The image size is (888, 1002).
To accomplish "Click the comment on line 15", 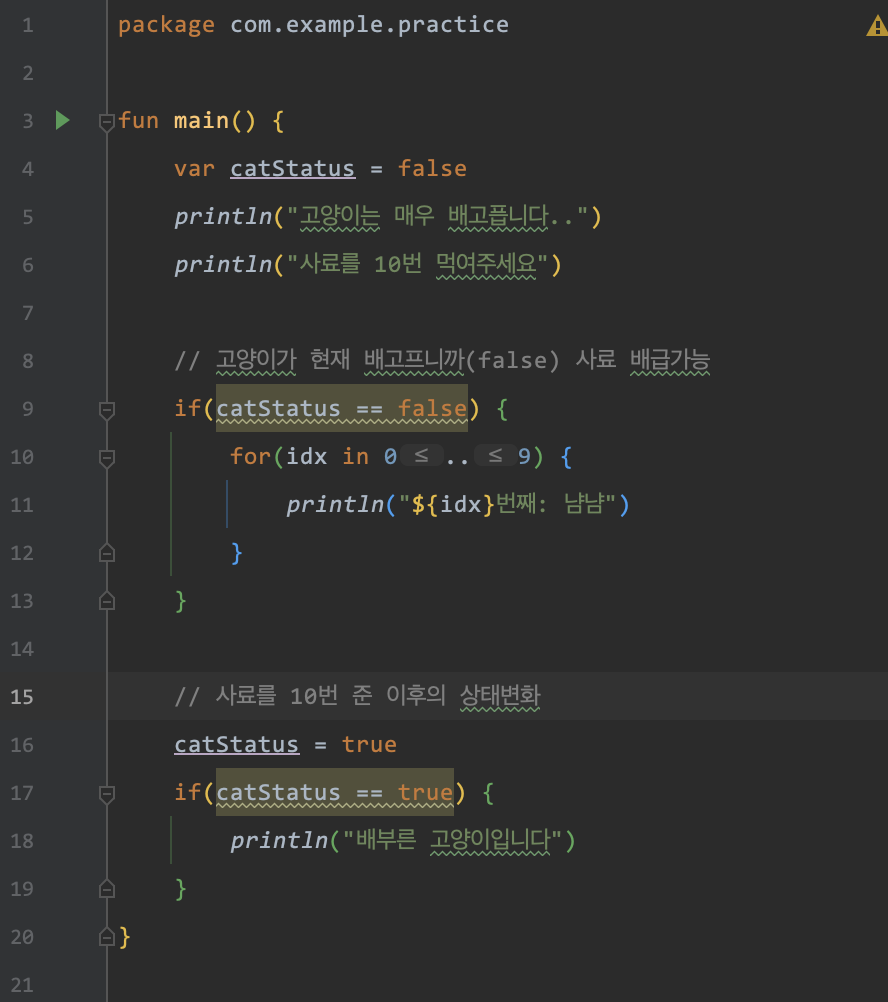I will [x=358, y=695].
